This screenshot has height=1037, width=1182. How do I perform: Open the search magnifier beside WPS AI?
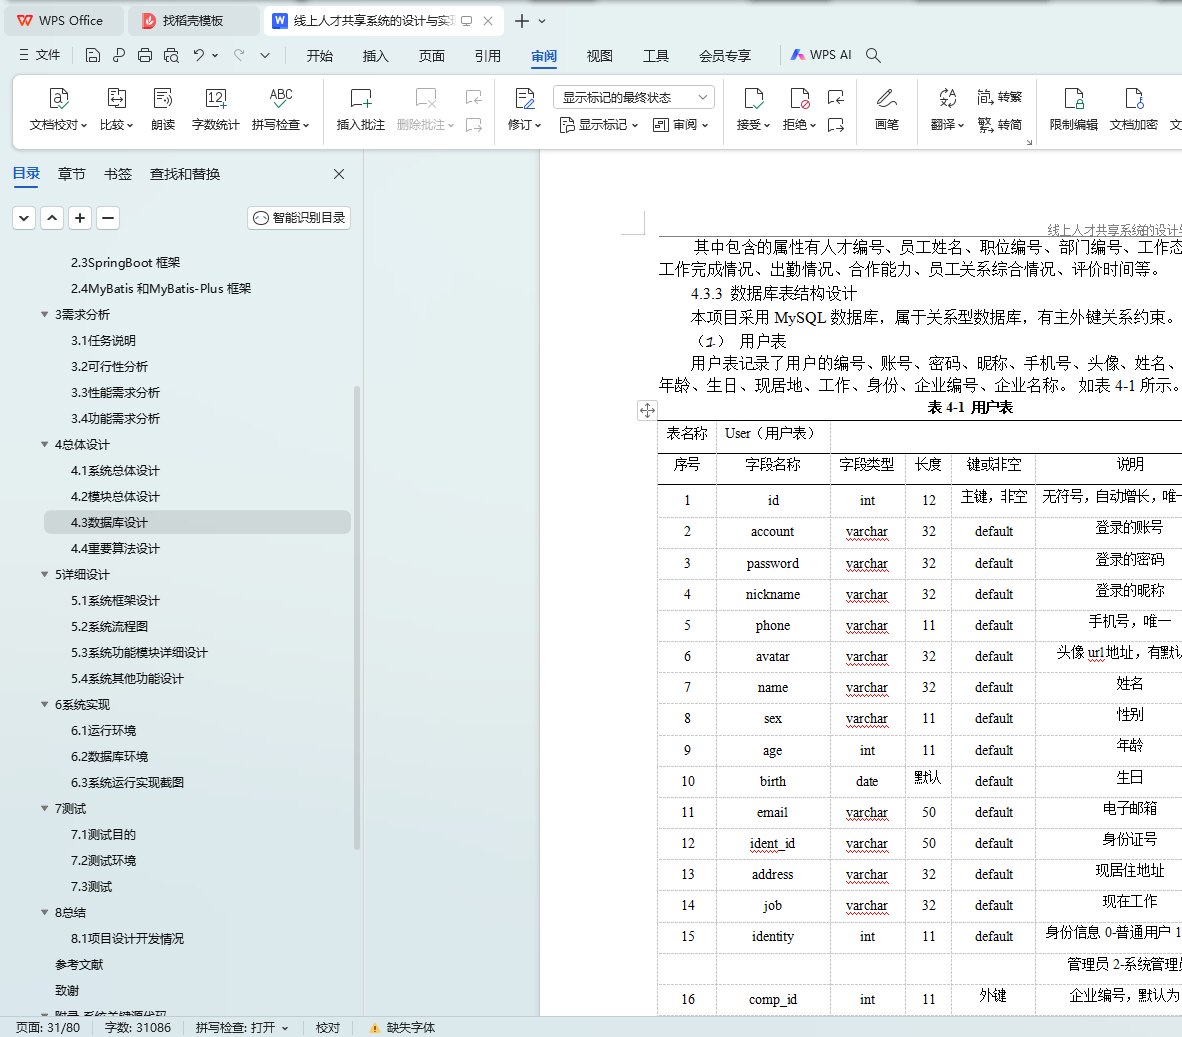873,55
